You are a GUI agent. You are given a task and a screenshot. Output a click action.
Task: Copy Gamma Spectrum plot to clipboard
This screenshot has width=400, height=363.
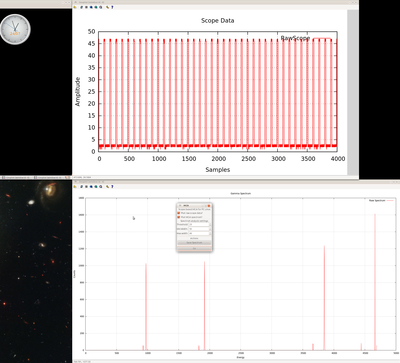pos(74,186)
